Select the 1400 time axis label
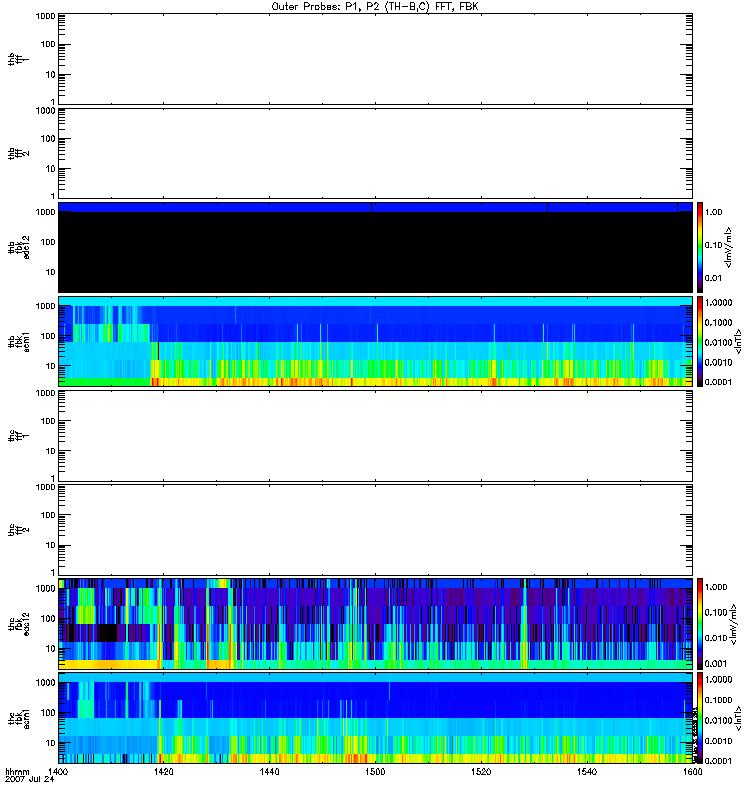 [59, 773]
